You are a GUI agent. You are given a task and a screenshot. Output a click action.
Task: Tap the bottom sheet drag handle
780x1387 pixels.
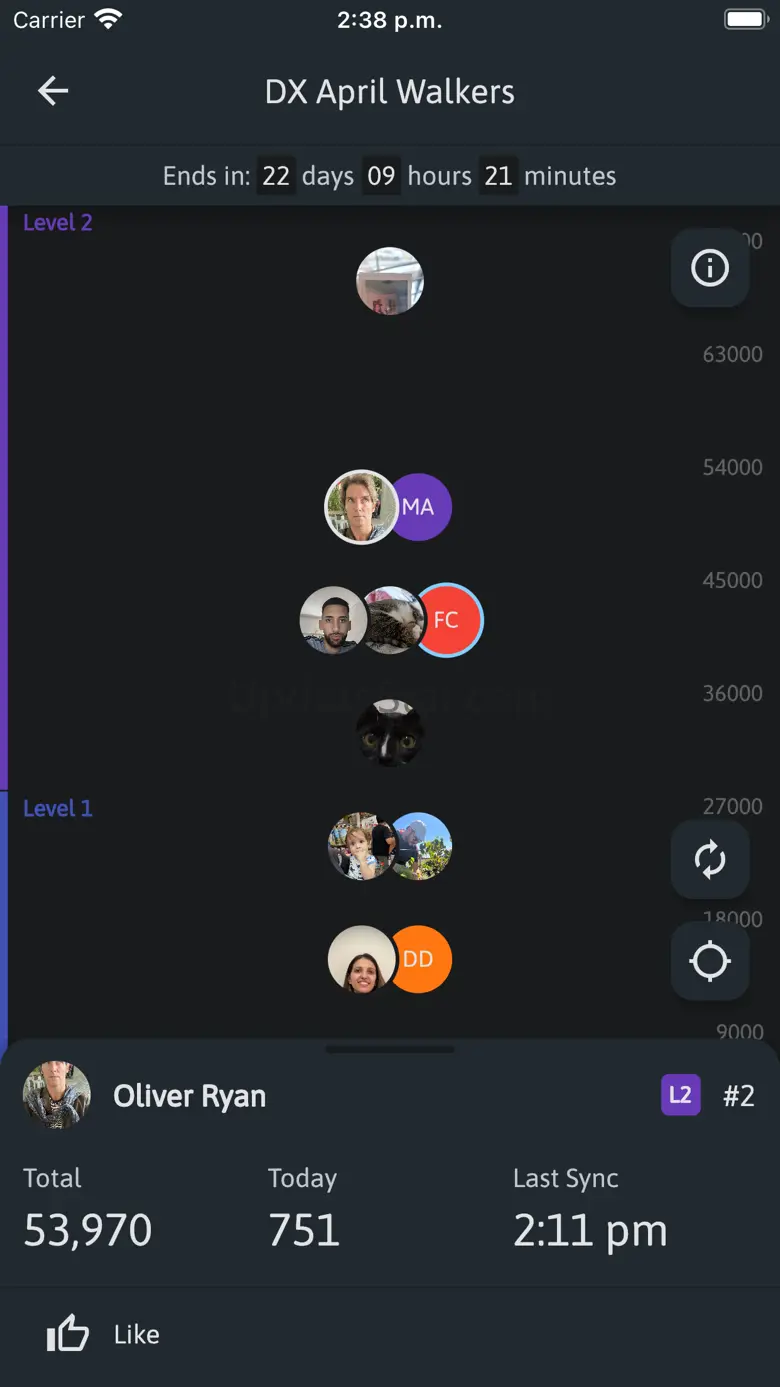click(390, 1049)
